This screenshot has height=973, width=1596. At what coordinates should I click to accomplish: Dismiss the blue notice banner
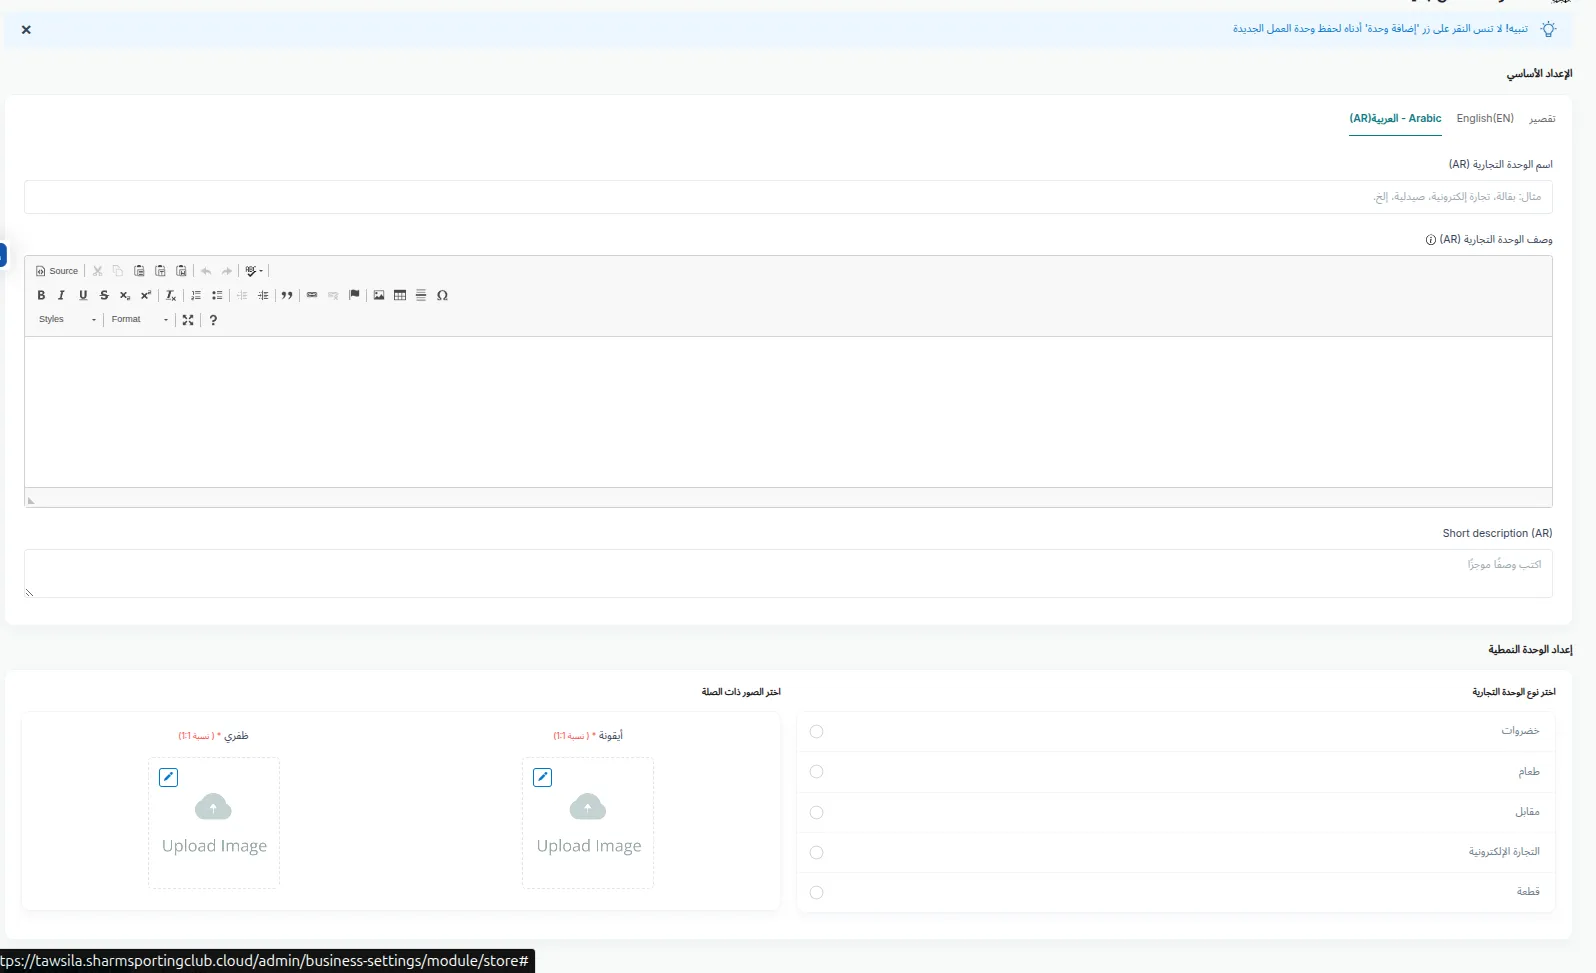pyautogui.click(x=26, y=30)
